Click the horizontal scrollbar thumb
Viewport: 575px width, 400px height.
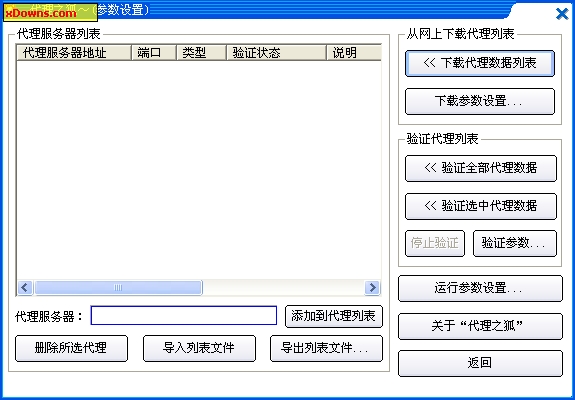118,287
